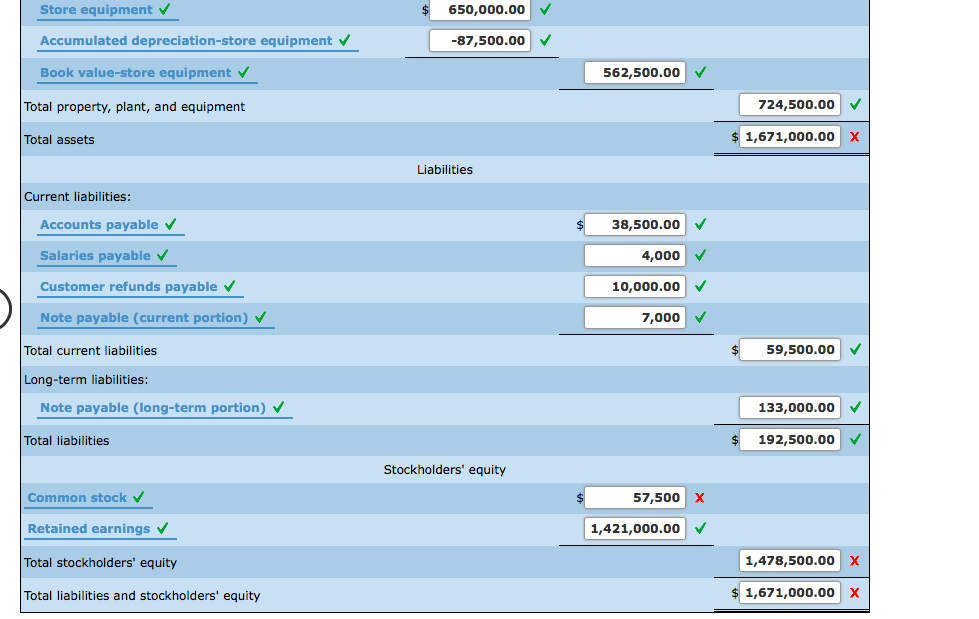Click the Total current liabilities amount field
979x619 pixels.
[x=789, y=349]
